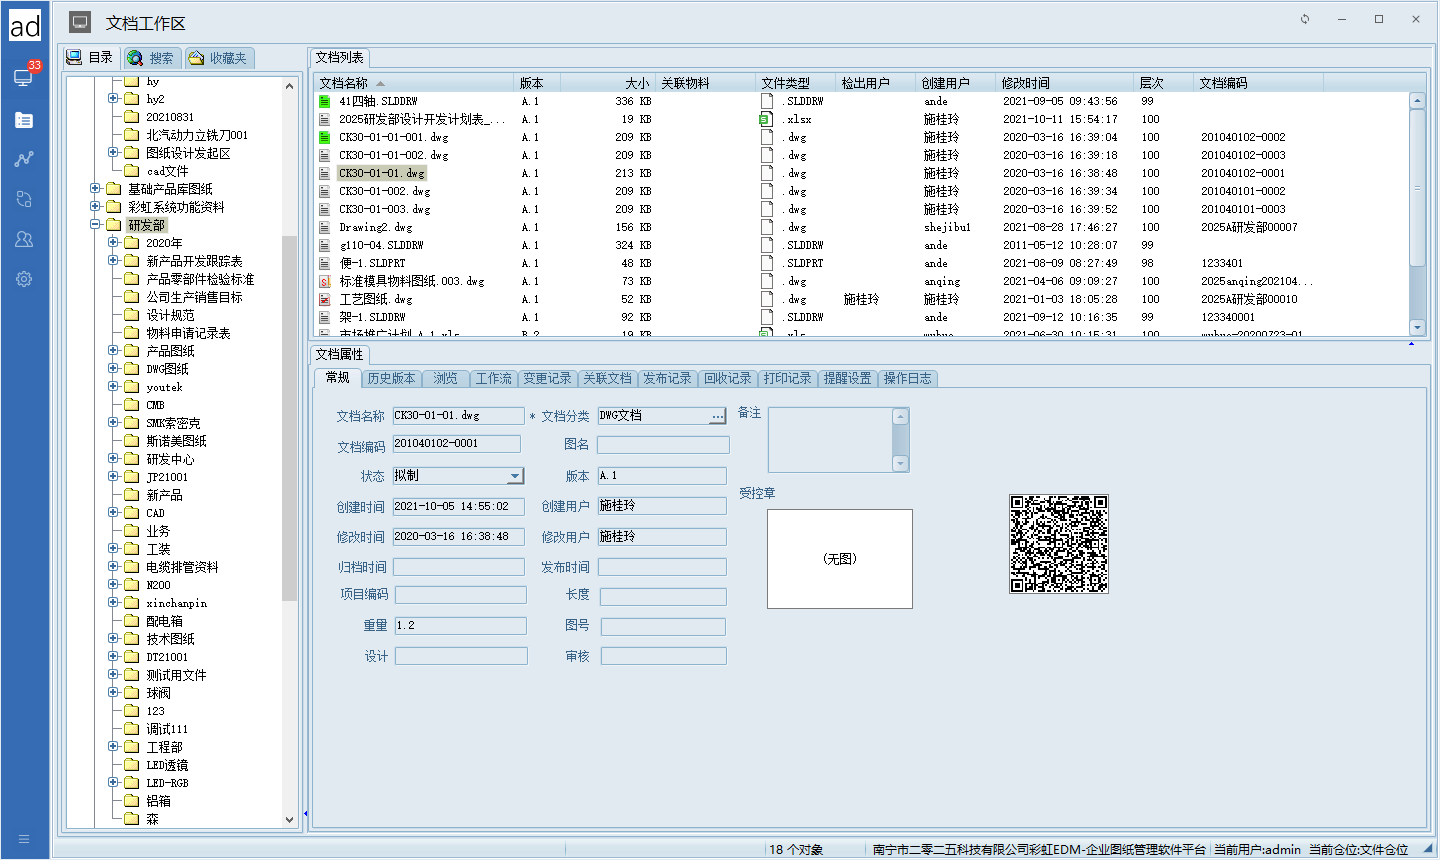Click the file icon of Drawing2.dwg row

click(324, 227)
